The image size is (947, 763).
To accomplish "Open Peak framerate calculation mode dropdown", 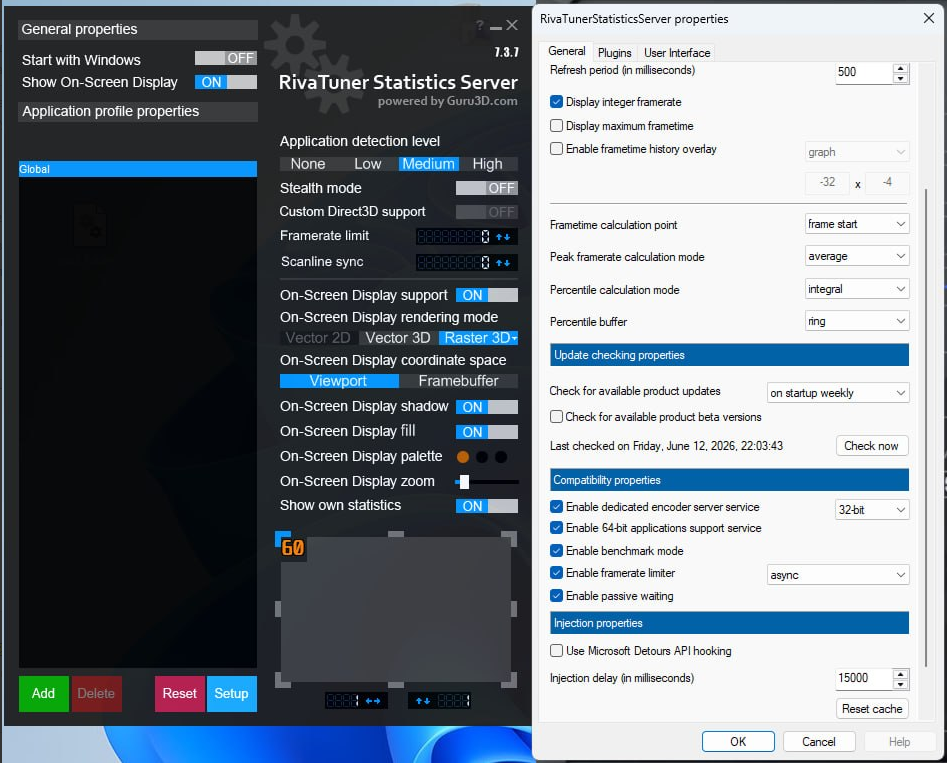I will 857,256.
